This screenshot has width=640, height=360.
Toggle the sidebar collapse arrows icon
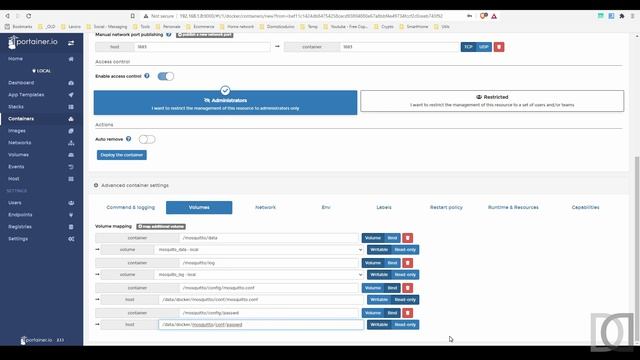[x=71, y=43]
